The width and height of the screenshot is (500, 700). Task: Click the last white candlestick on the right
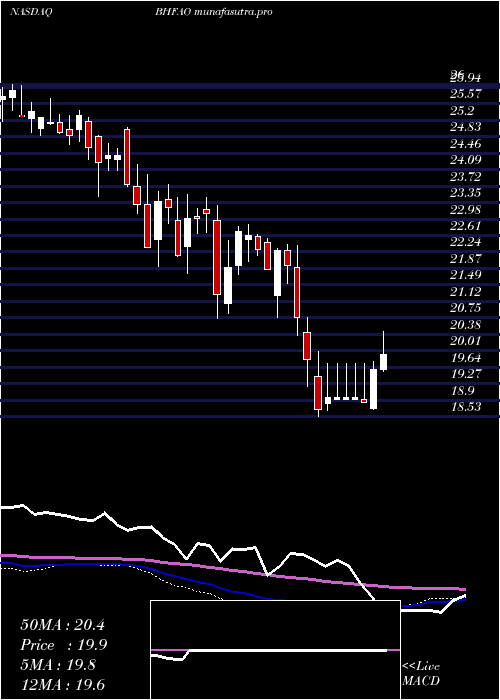(x=383, y=362)
